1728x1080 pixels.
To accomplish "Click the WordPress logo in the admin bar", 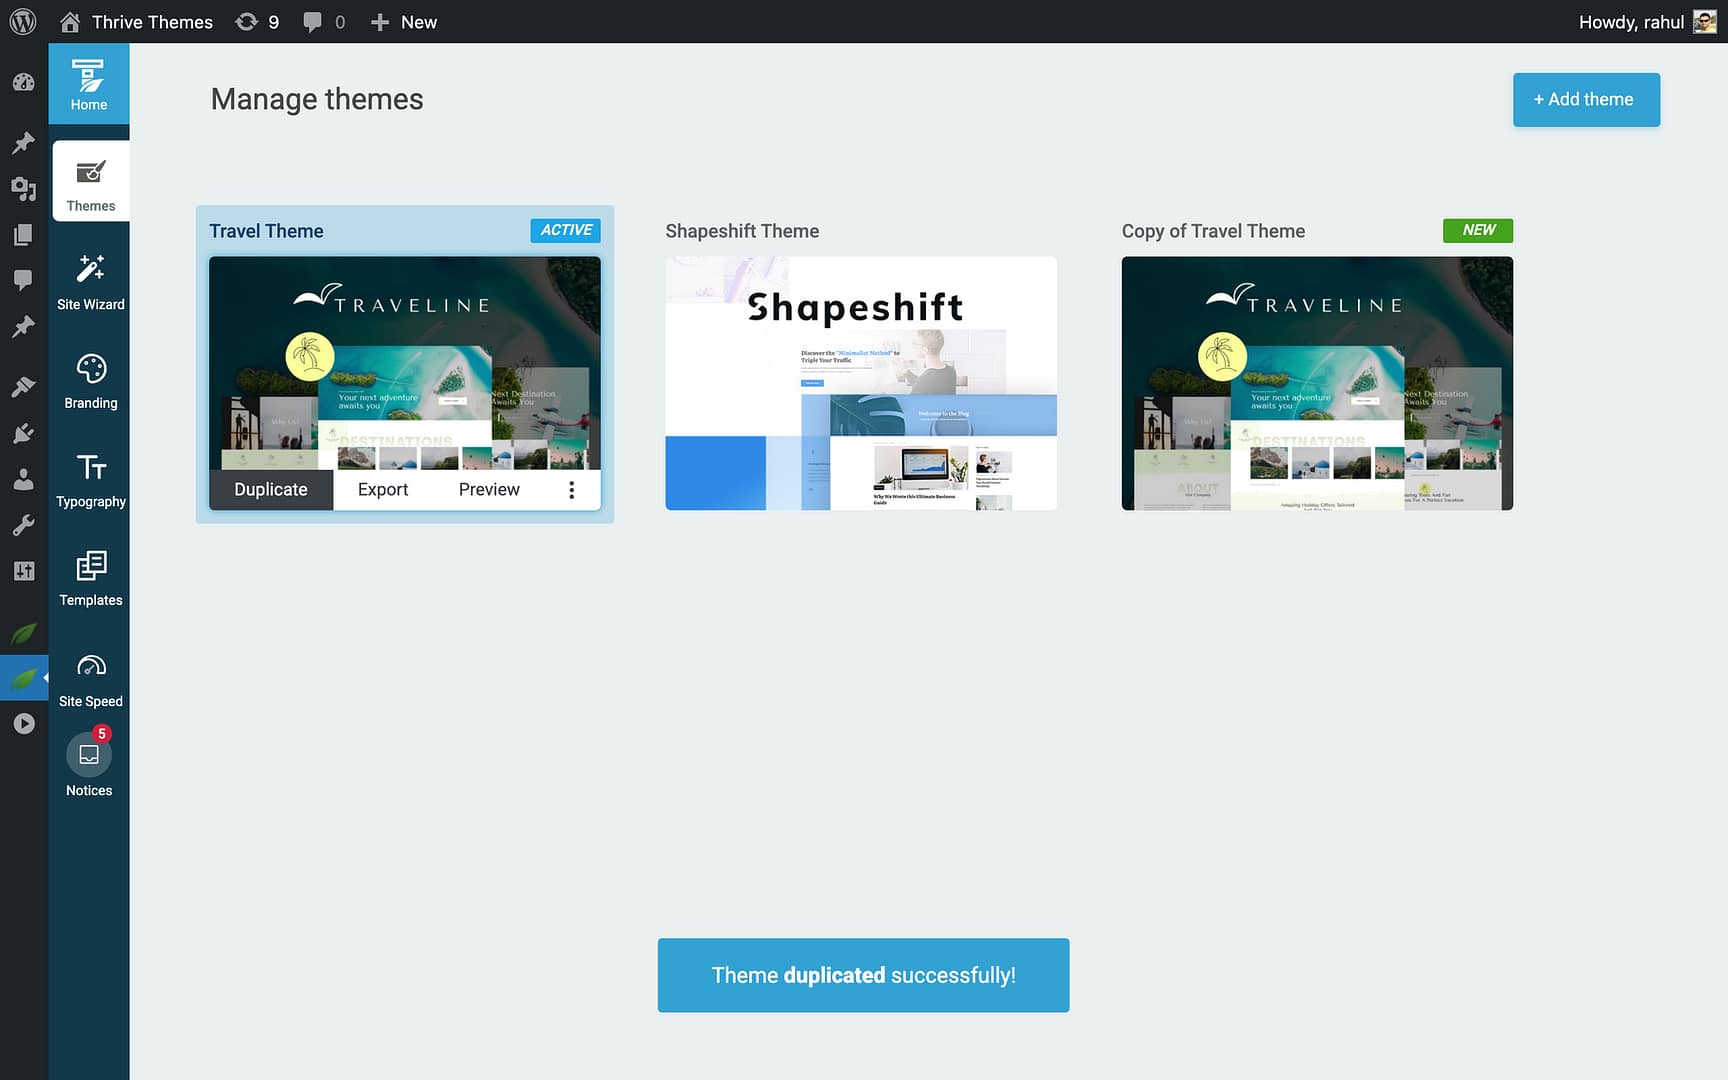I will [22, 21].
